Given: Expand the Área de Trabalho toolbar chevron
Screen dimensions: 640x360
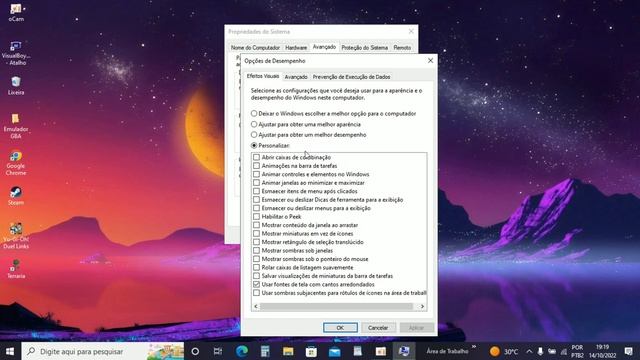Looking at the screenshot, I should click(x=473, y=347).
